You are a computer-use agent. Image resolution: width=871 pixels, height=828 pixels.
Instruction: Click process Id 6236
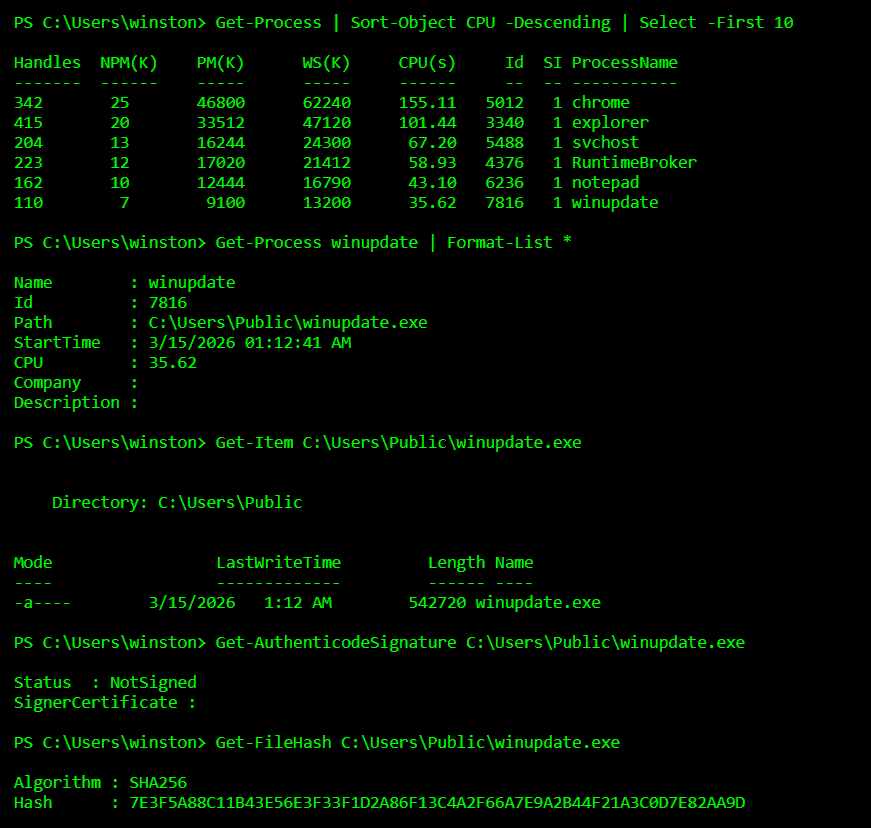click(504, 183)
